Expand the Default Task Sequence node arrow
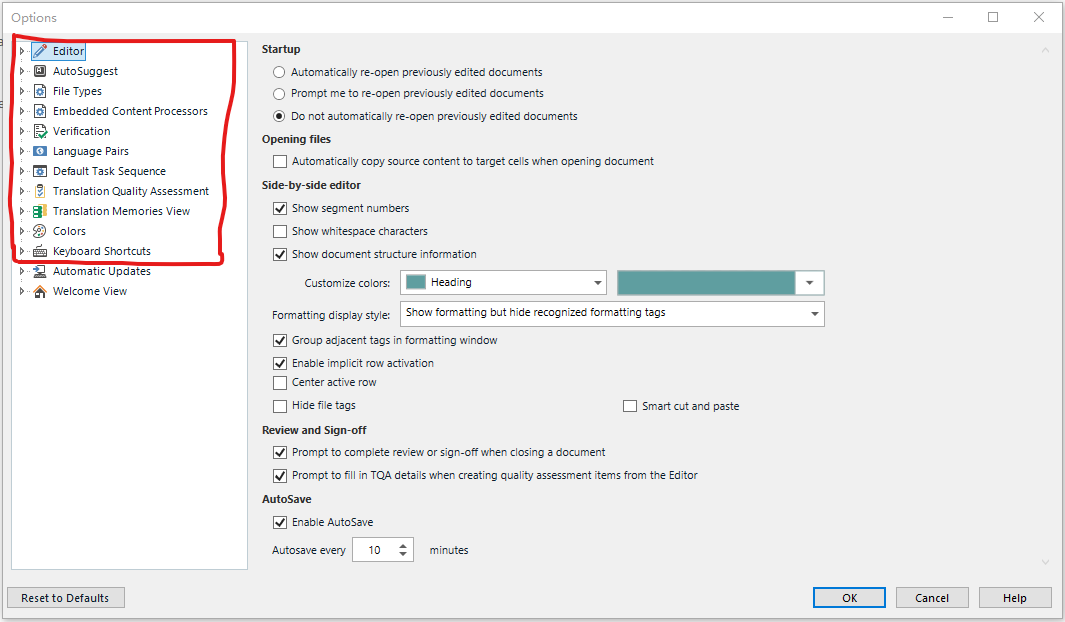 pyautogui.click(x=22, y=171)
